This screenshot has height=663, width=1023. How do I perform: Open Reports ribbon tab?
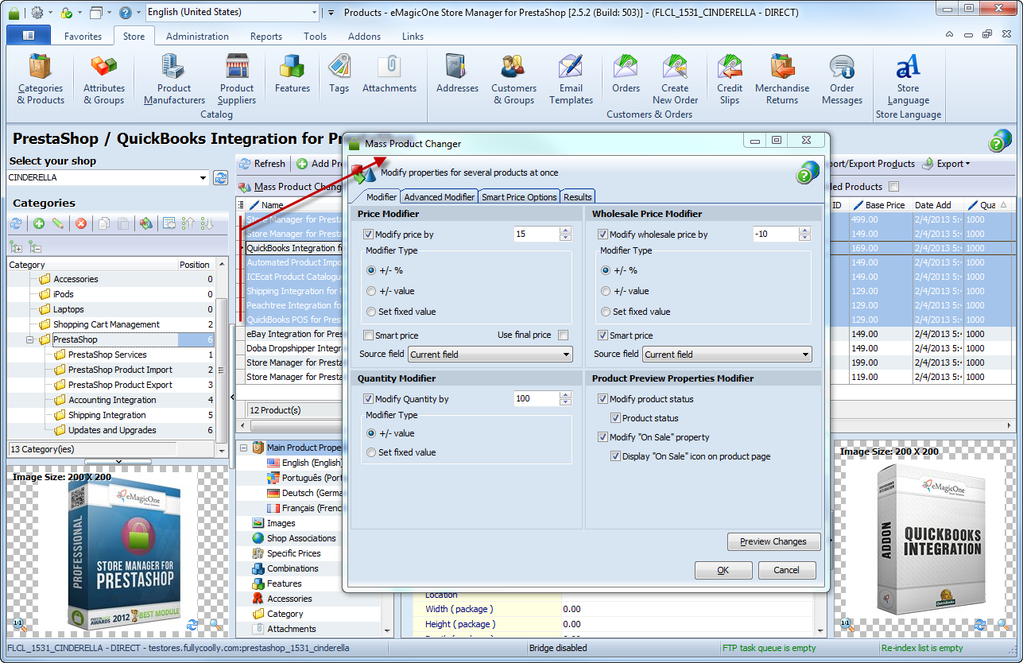tap(266, 37)
